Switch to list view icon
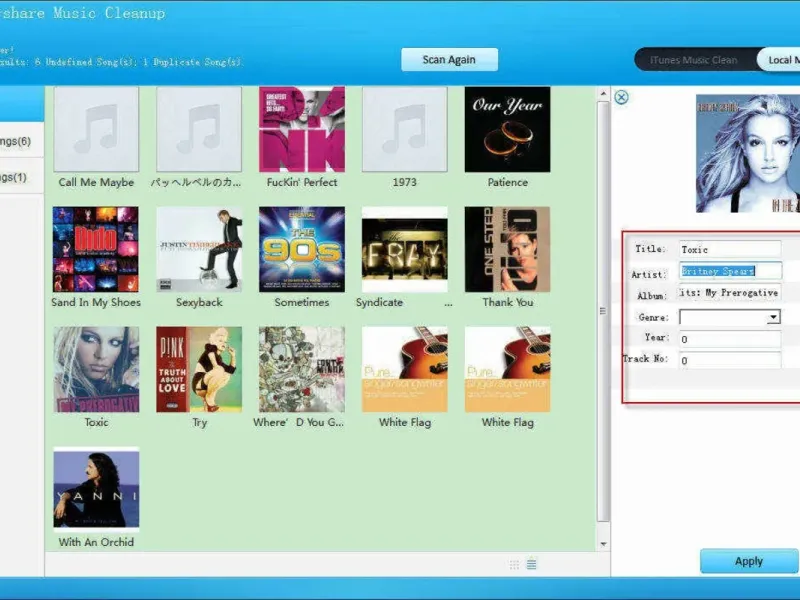 pyautogui.click(x=532, y=563)
